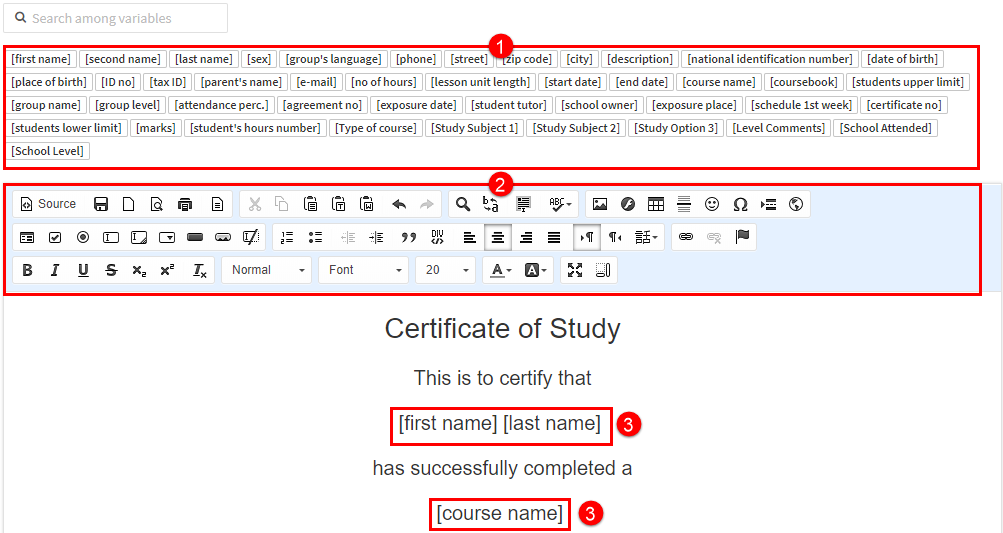The width and height of the screenshot is (1003, 533).
Task: Insert a Numbered List
Action: [287, 237]
